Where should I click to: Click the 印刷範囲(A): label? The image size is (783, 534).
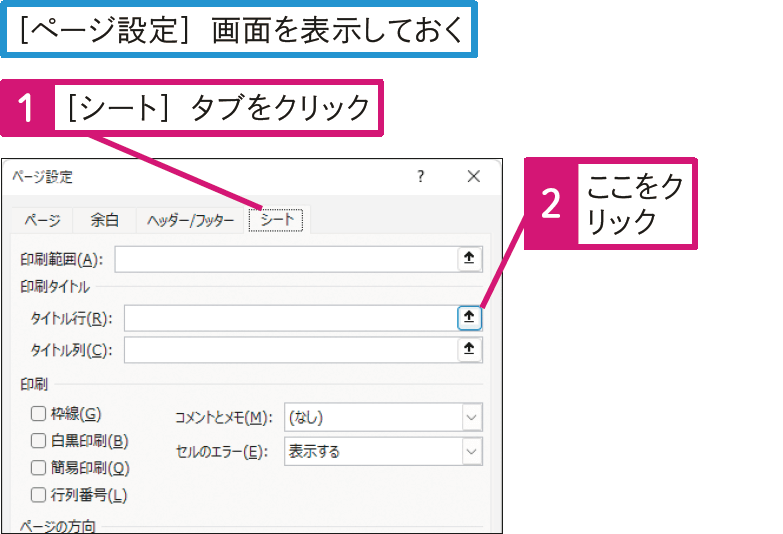pyautogui.click(x=61, y=259)
